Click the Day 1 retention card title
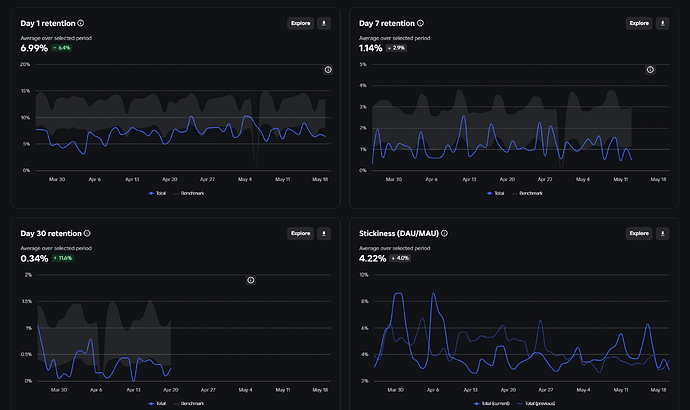 coord(48,23)
